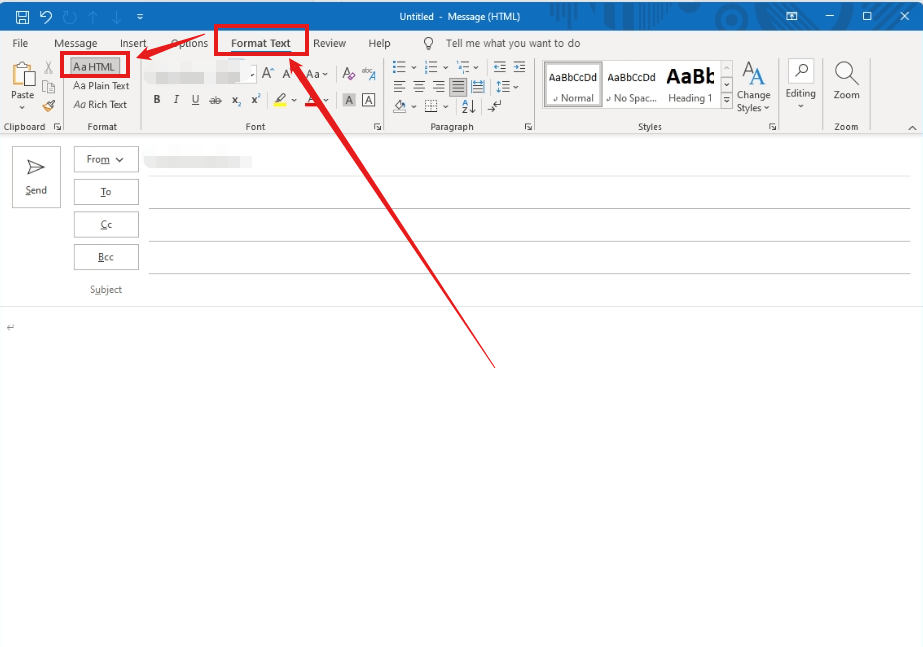The image size is (923, 647).
Task: Clear all formatting with the eraser icon
Action: click(x=348, y=73)
